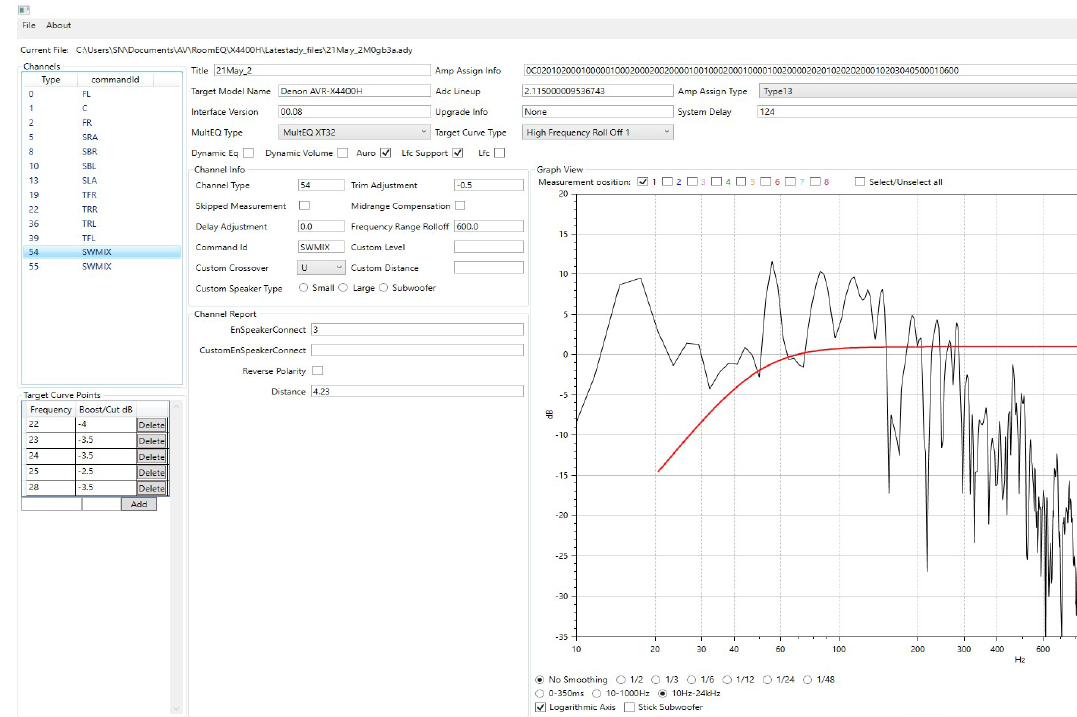Image resolution: width=1077 pixels, height=717 pixels.
Task: Toggle the Logarithmic Axis checkbox
Action: point(541,707)
